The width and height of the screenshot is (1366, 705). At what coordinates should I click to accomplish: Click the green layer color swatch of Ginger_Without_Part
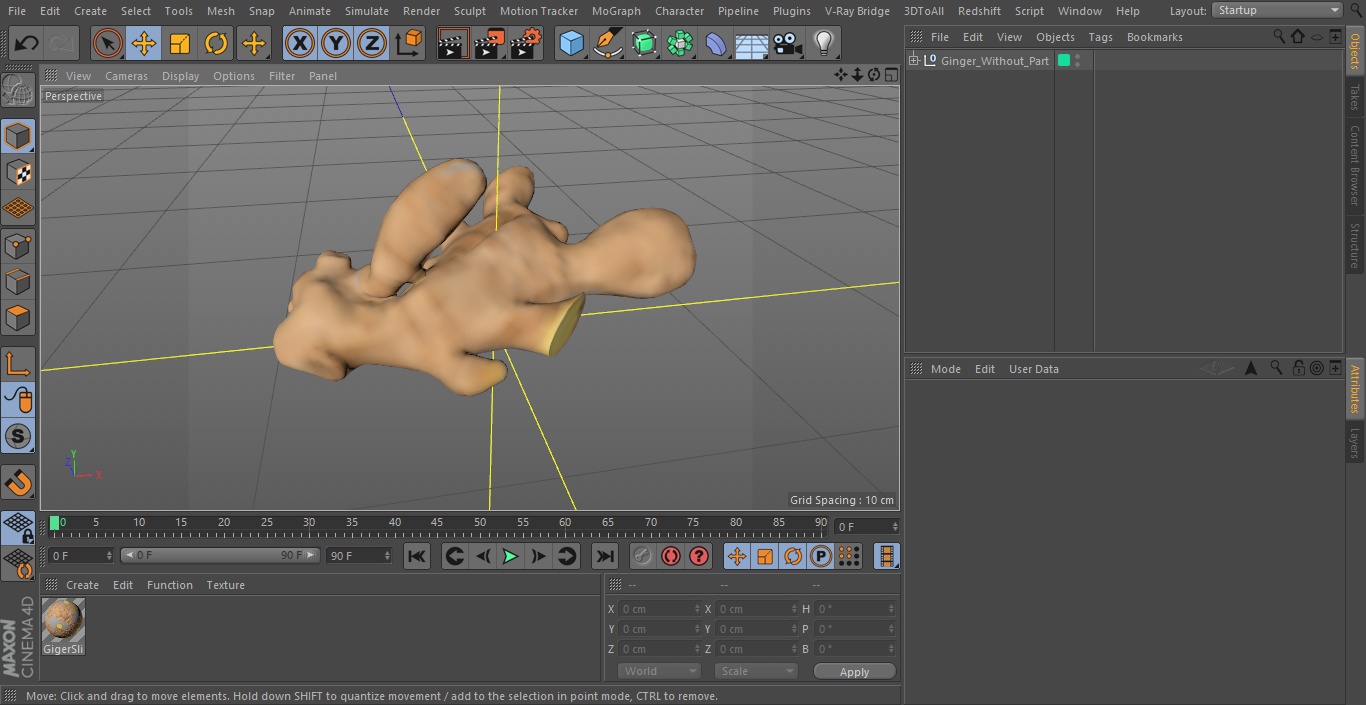(x=1064, y=61)
